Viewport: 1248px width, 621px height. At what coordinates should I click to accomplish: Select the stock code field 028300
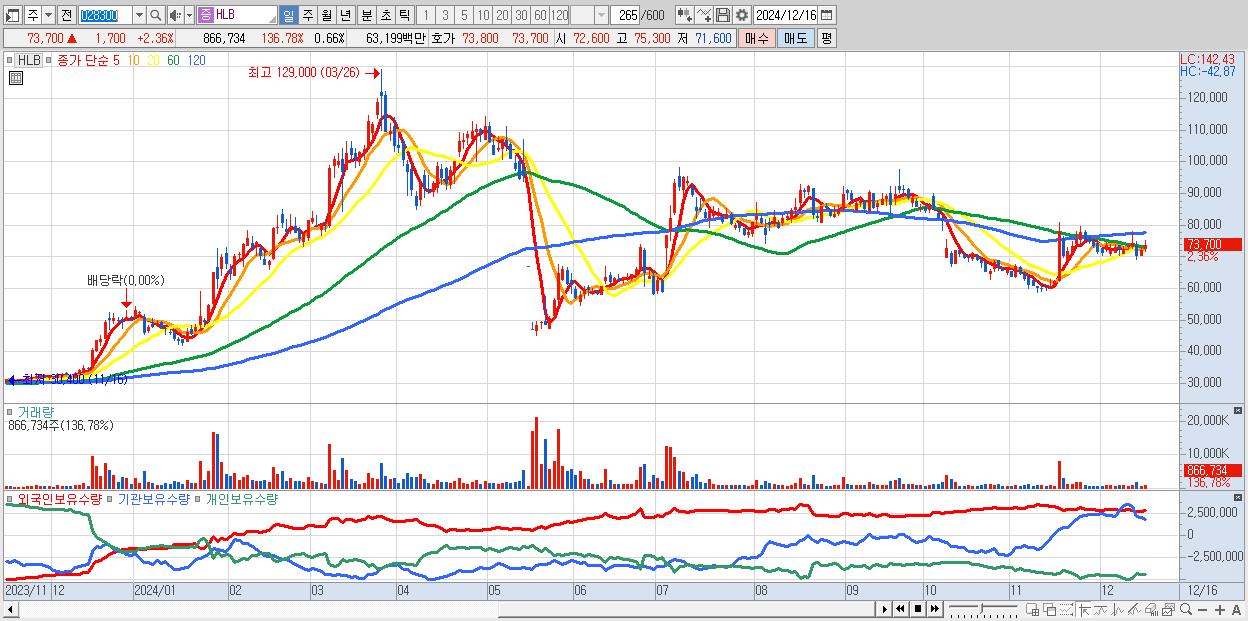(104, 15)
